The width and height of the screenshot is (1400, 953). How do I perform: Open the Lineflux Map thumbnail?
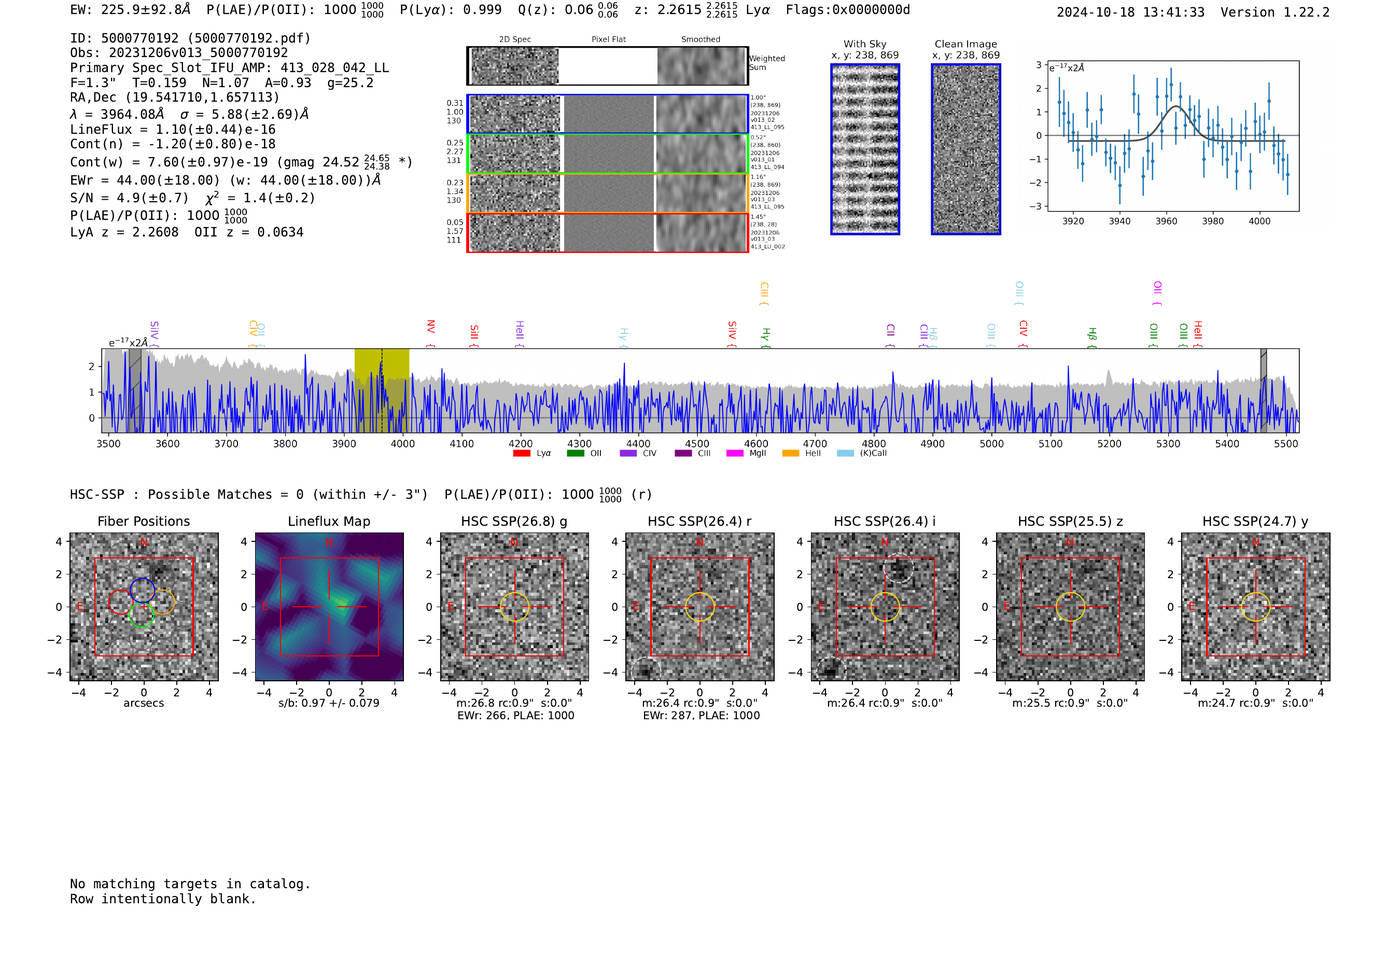329,607
